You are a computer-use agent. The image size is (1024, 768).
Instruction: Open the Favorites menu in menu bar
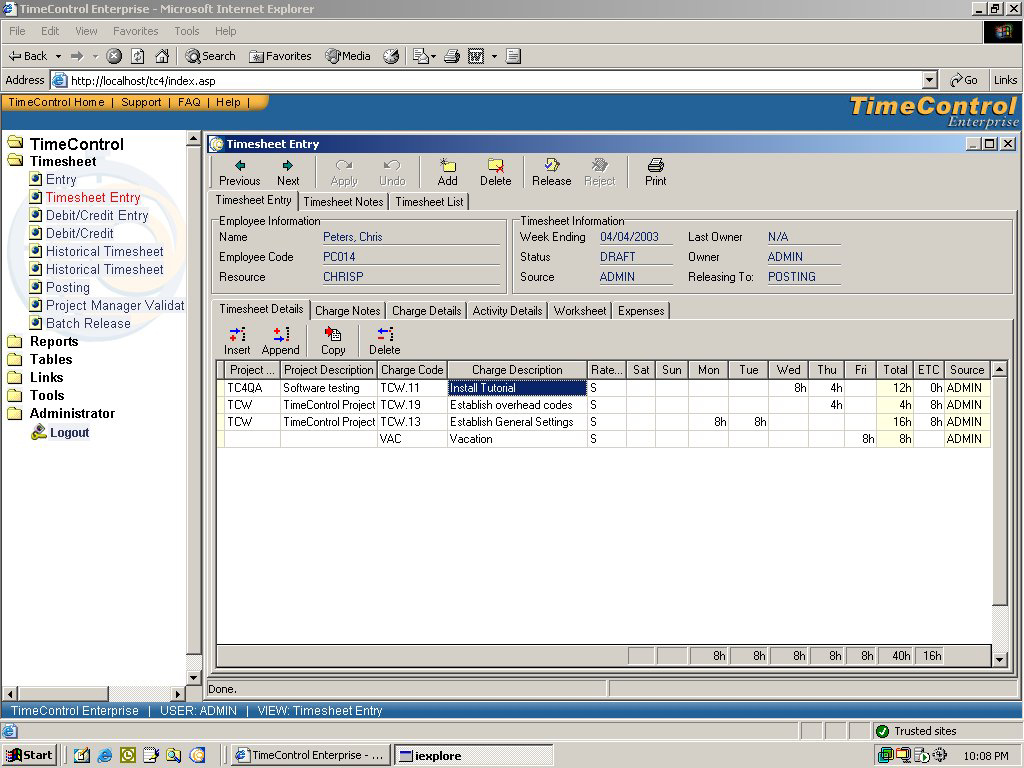point(135,31)
